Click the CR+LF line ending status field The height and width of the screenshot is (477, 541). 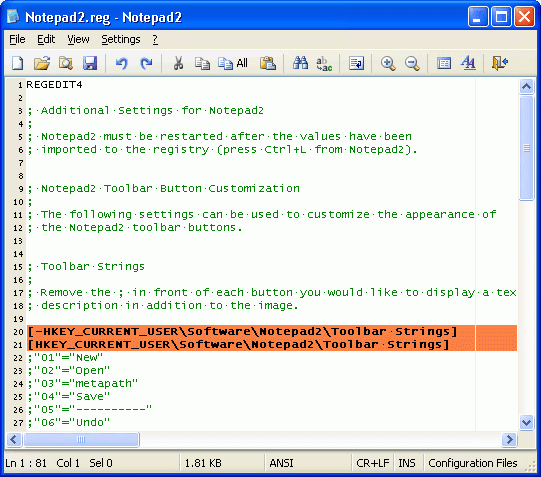pos(373,463)
